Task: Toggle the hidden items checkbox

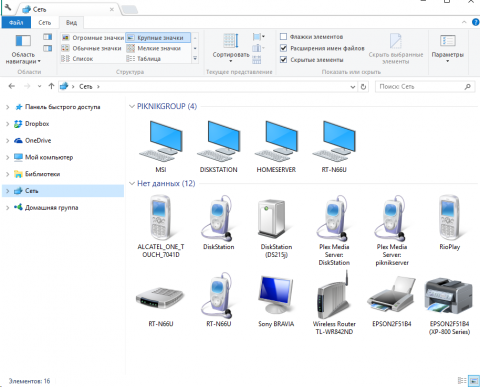Action: coord(283,60)
